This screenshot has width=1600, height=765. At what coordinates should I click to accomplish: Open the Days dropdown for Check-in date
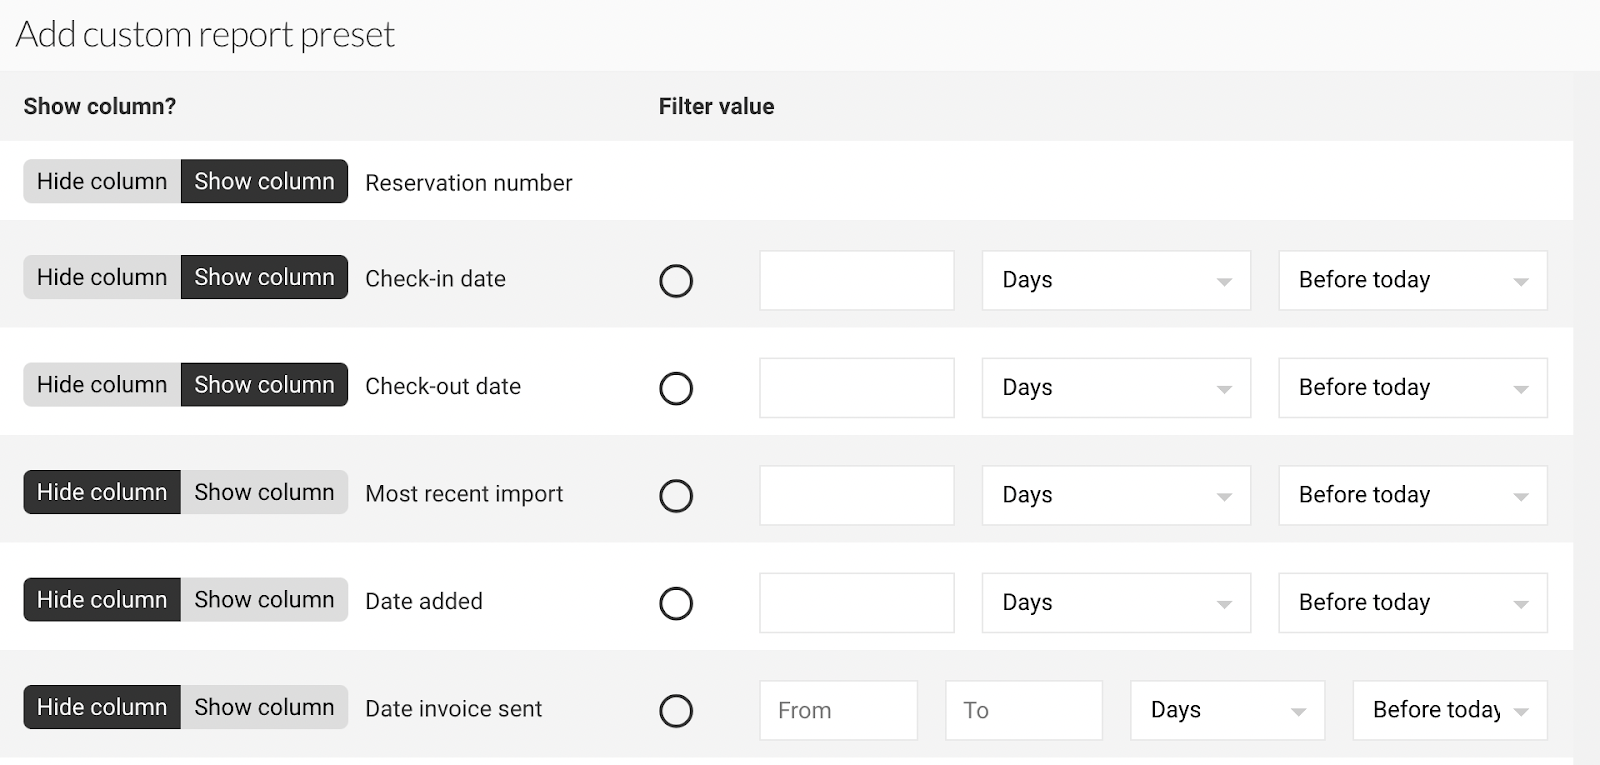tap(1115, 280)
